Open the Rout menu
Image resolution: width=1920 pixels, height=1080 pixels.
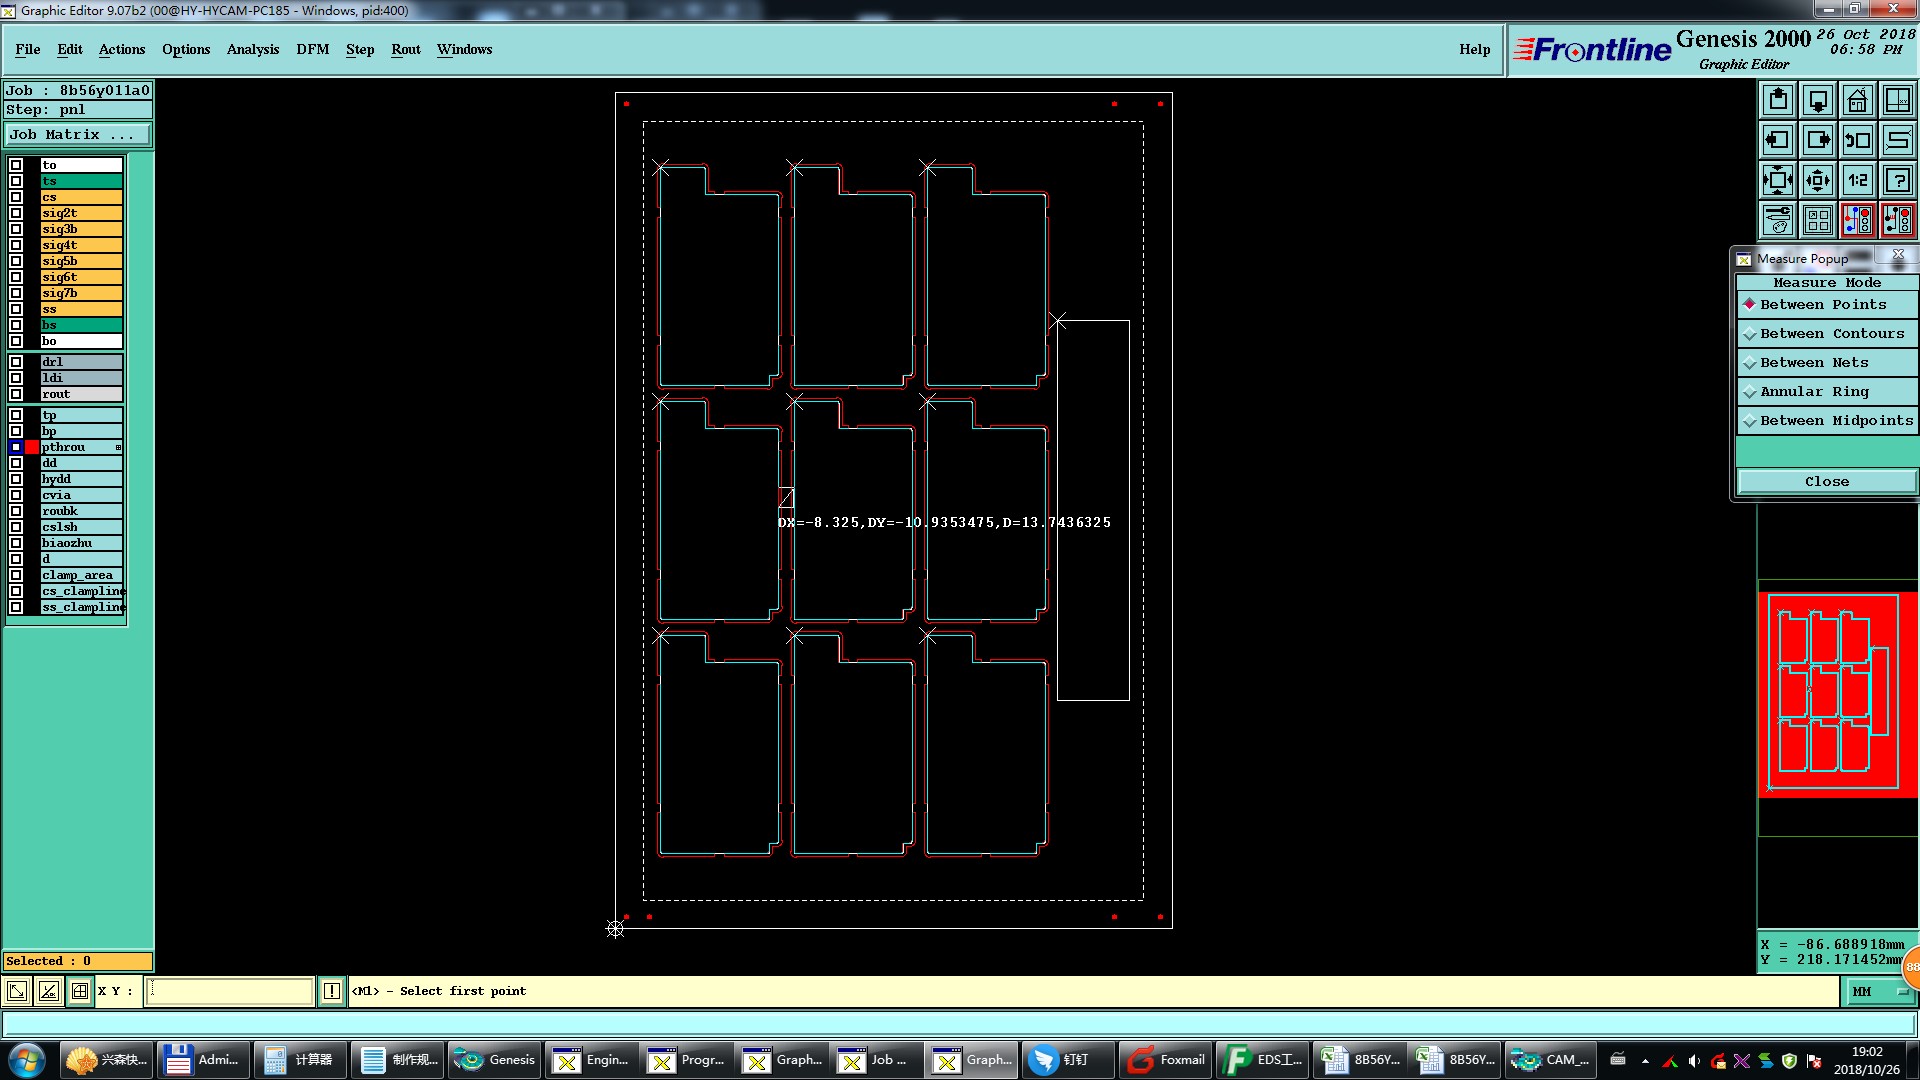(x=406, y=50)
